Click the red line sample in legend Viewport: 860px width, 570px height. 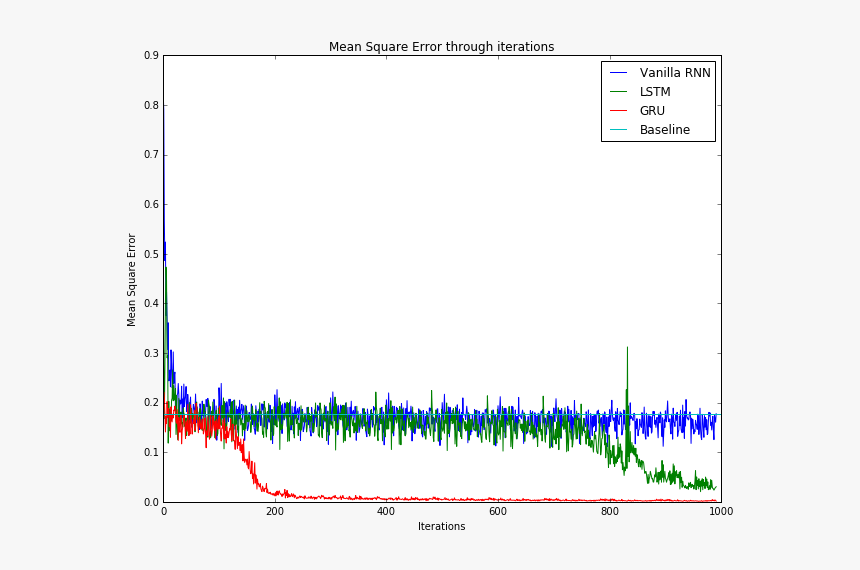[x=619, y=111]
